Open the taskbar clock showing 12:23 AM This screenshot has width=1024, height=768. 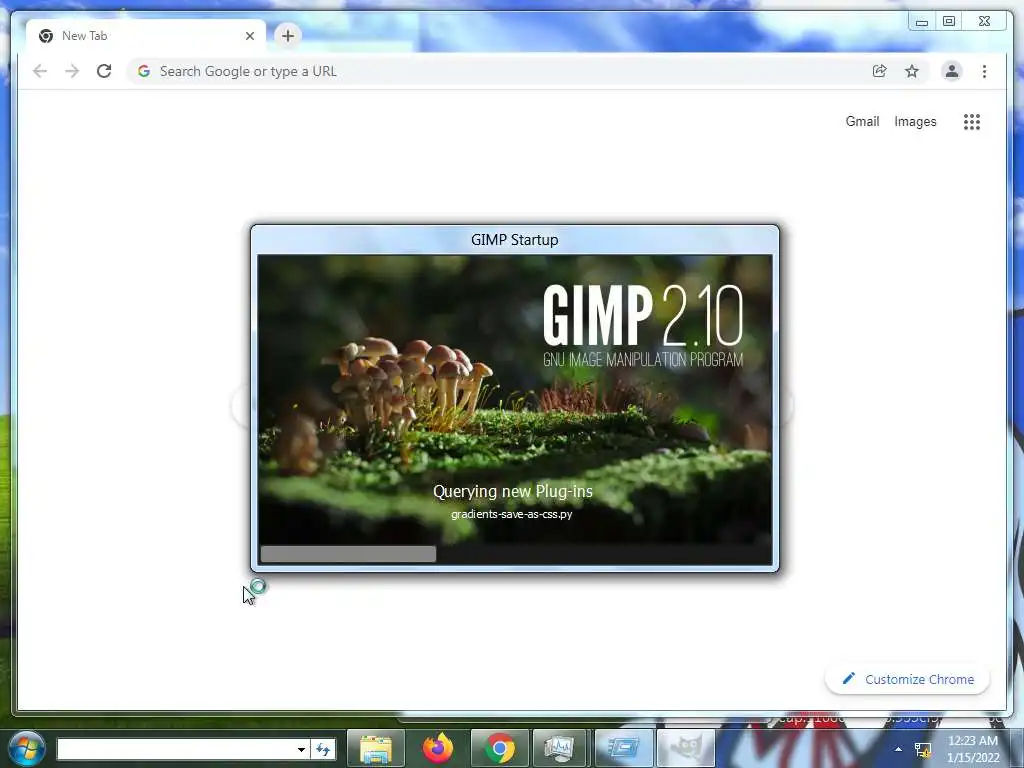point(973,749)
